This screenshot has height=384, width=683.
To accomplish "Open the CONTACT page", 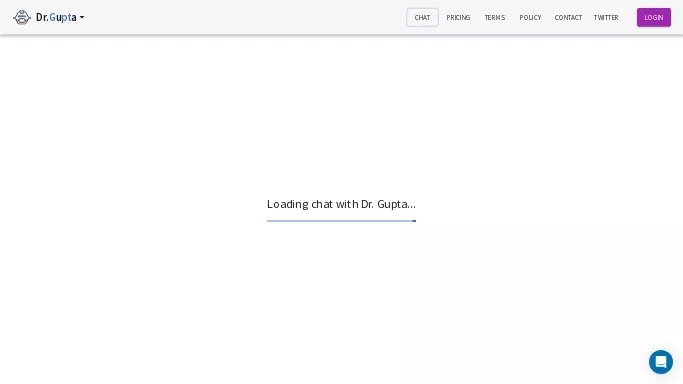I will point(568,17).
